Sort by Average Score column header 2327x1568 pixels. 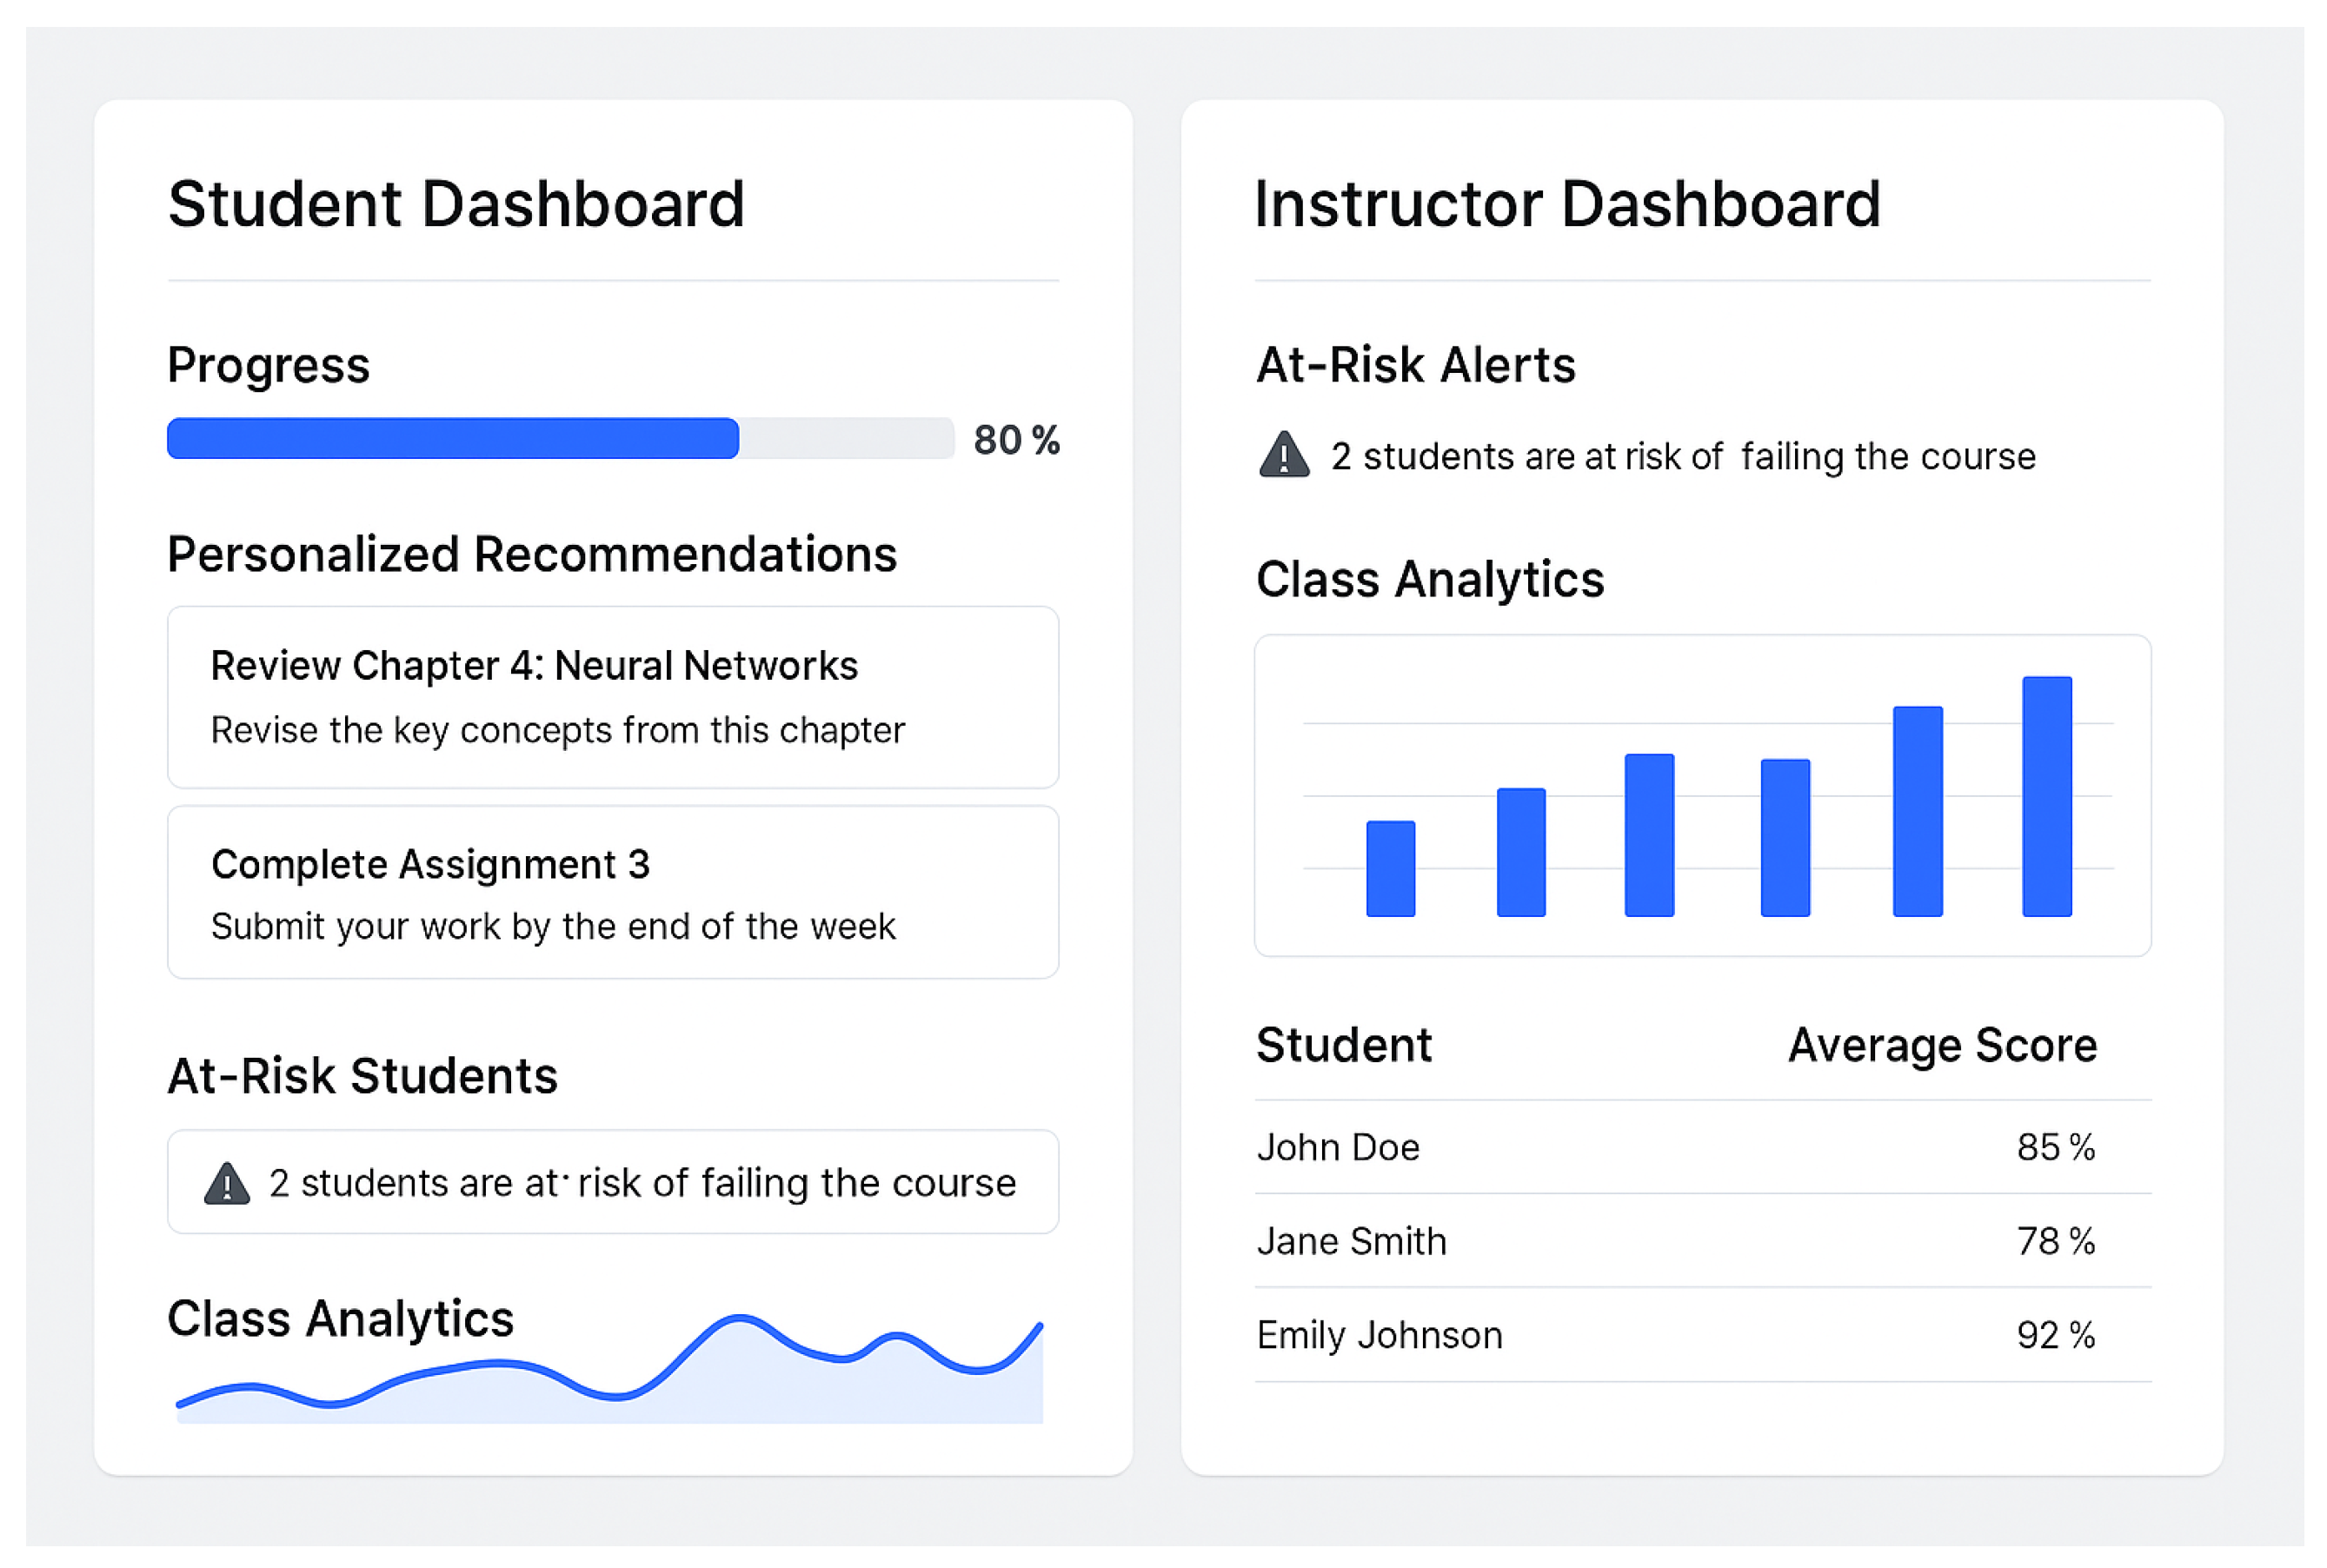point(1942,1046)
